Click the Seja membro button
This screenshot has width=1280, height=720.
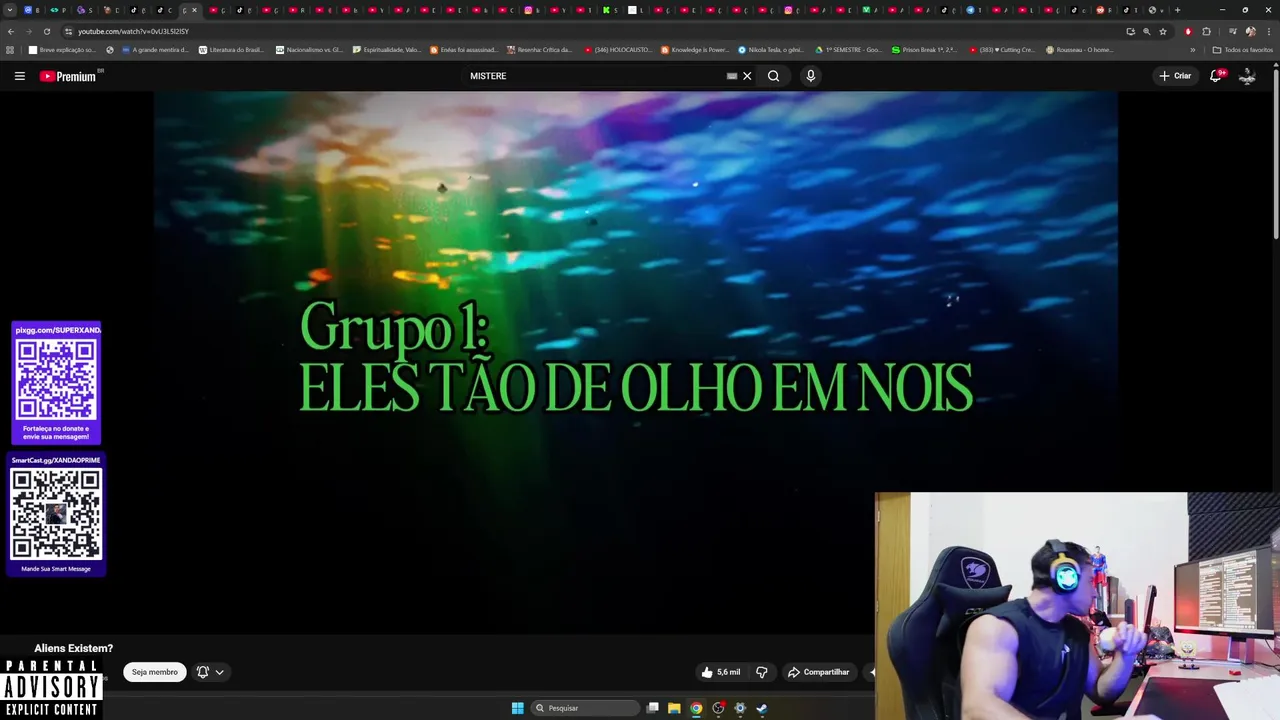[x=155, y=672]
